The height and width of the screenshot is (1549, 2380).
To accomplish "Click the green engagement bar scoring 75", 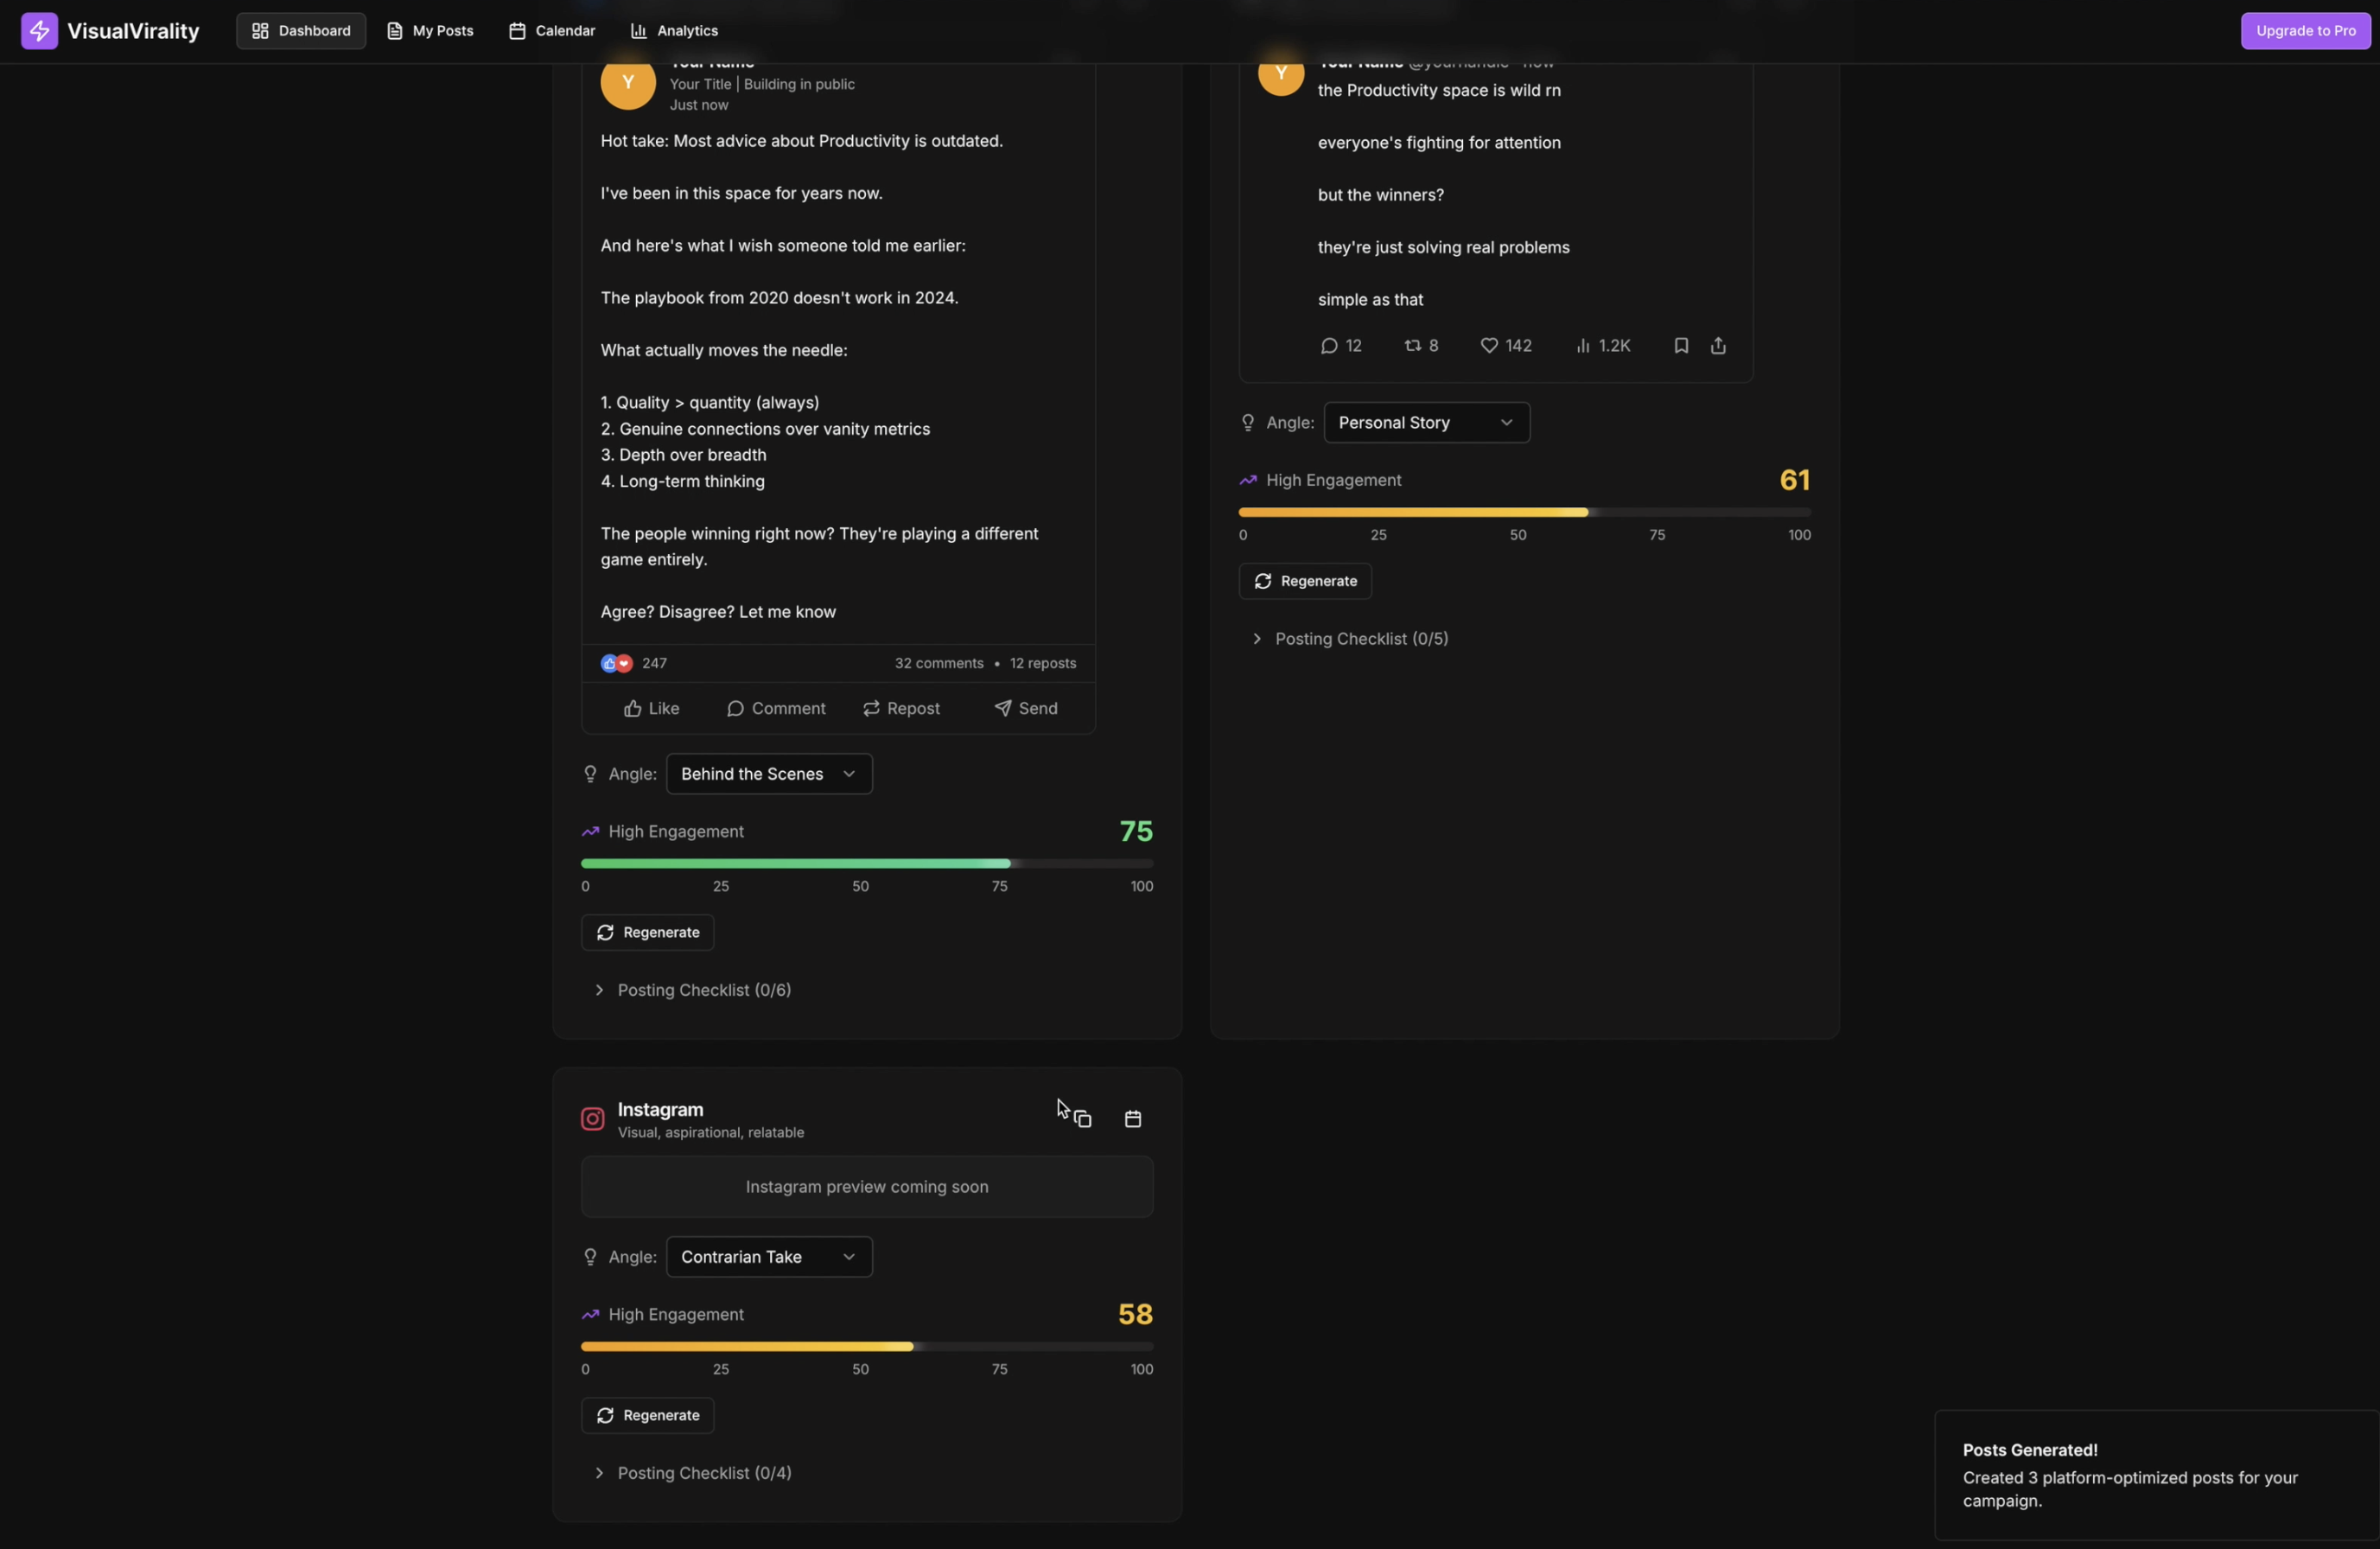I will 795,863.
